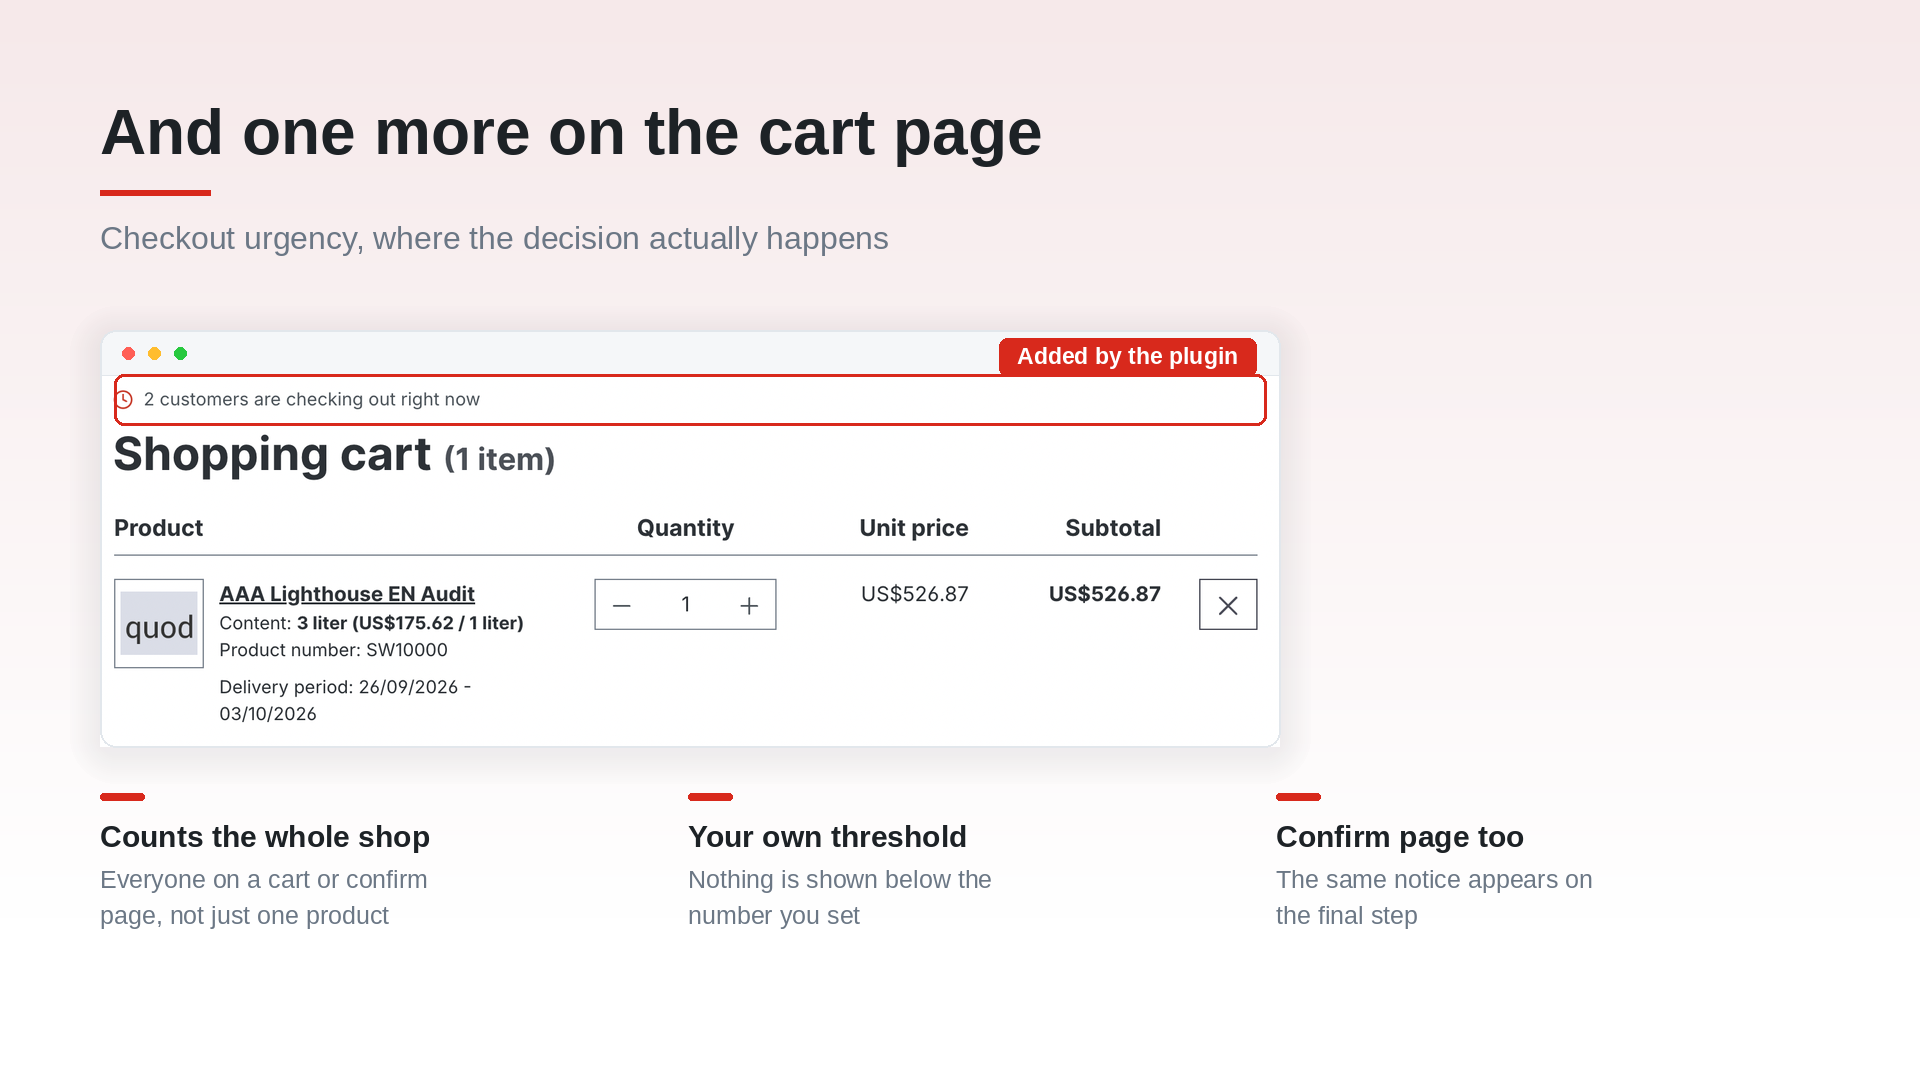Click the quantity value field showing 1

point(686,605)
